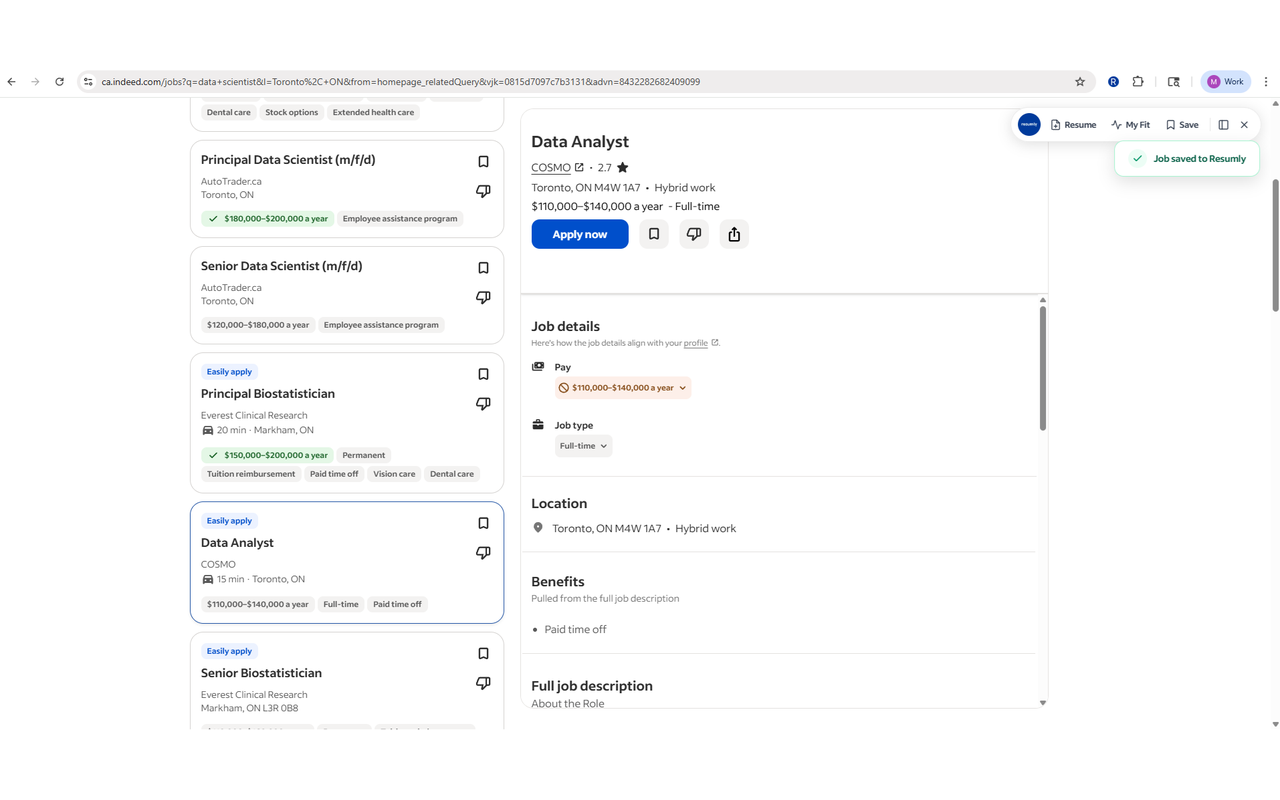Screen dimensions: 1280x800
Task: Bookmark this page with the star icon
Action: [x=1080, y=82]
